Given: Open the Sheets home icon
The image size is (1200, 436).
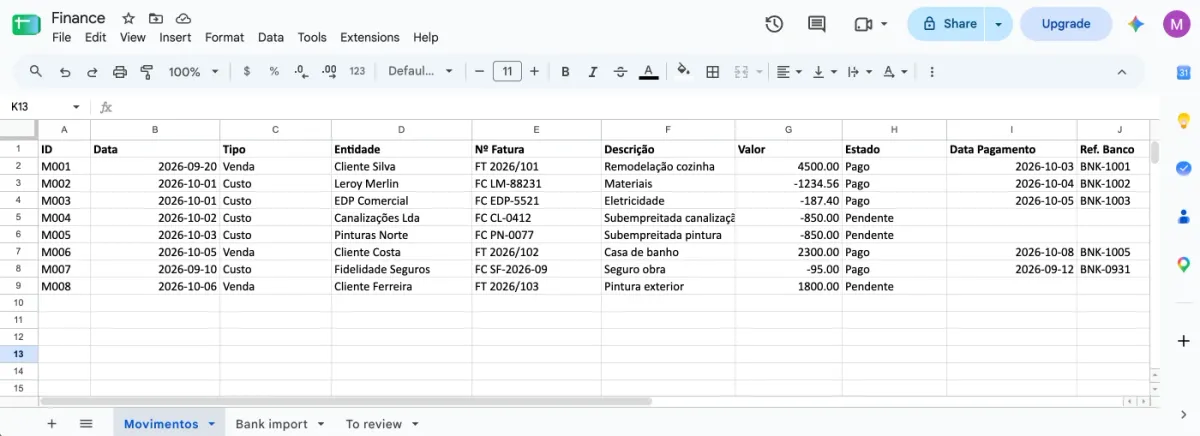Looking at the screenshot, I should [x=26, y=26].
